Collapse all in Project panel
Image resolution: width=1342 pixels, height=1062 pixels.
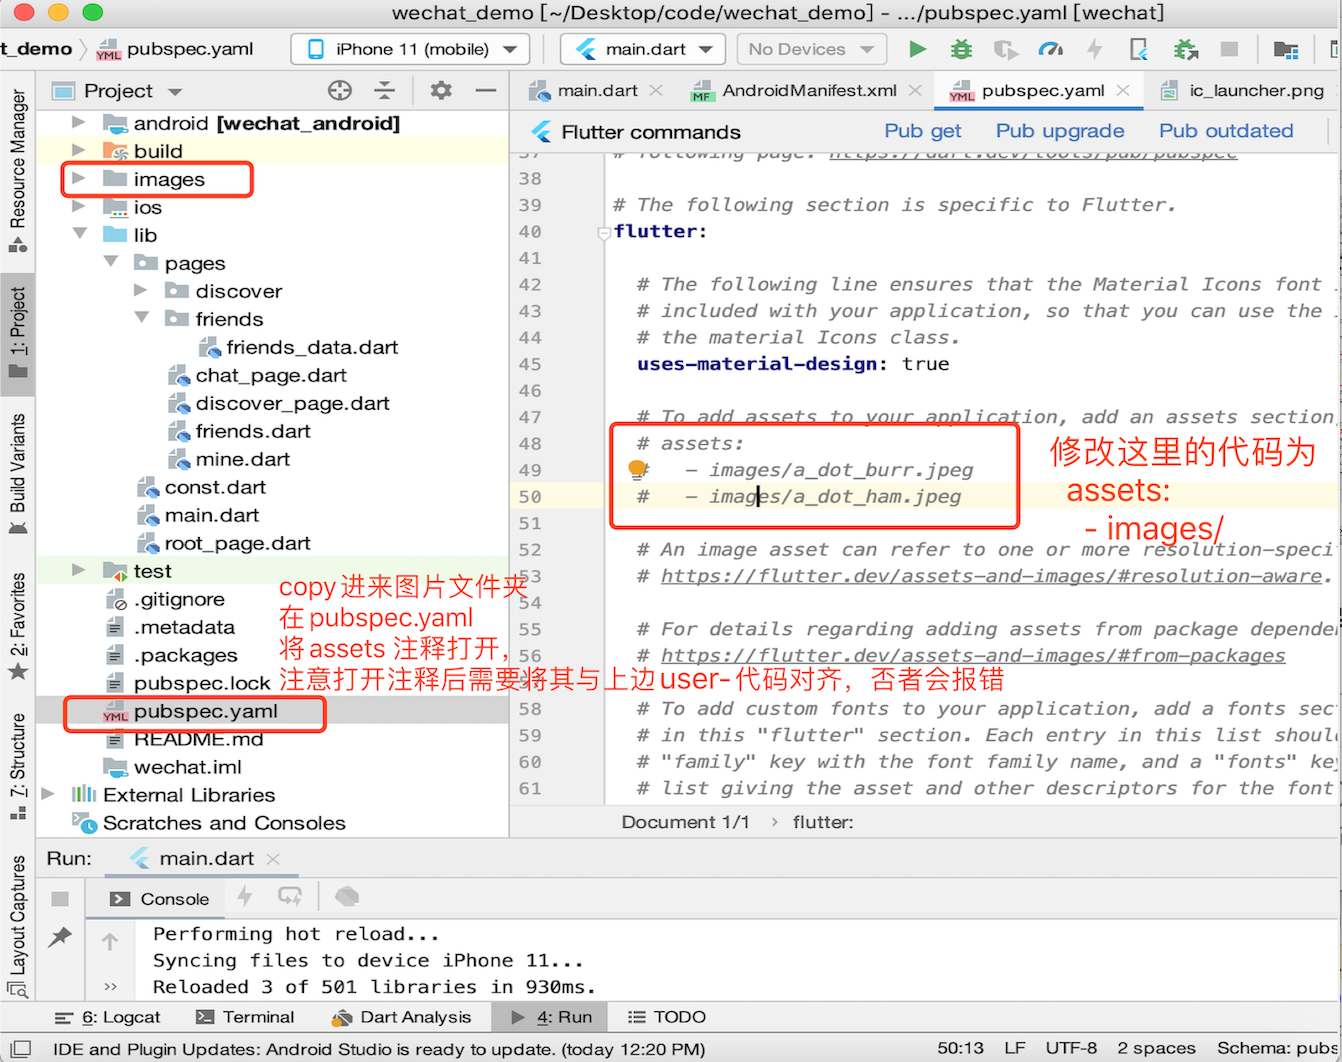point(385,91)
